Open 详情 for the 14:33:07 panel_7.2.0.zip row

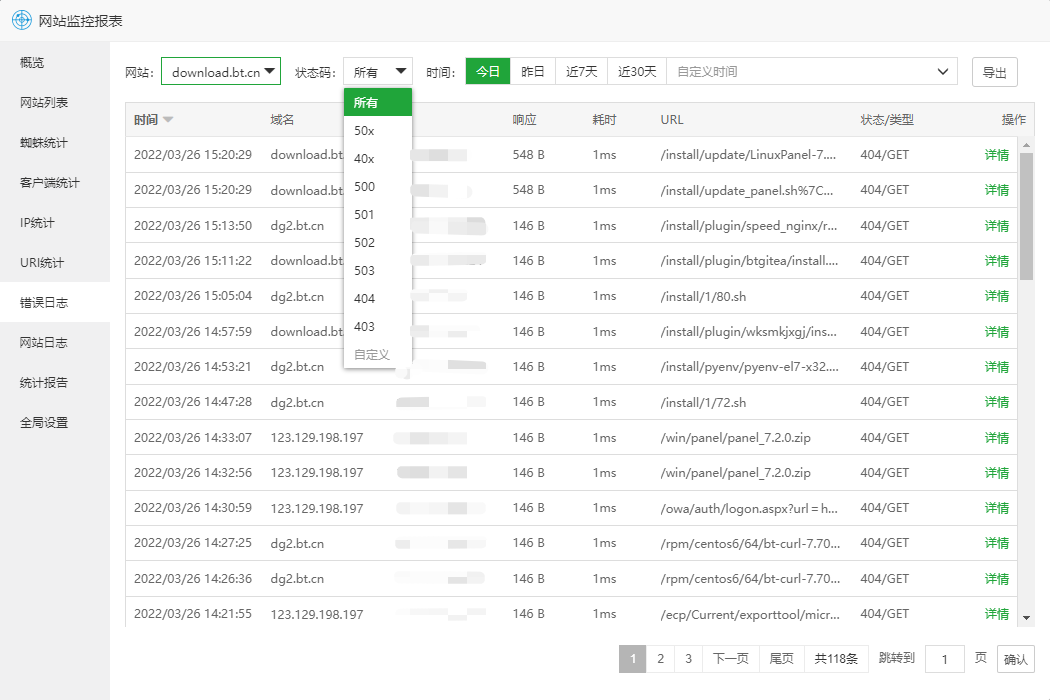pyautogui.click(x=996, y=437)
